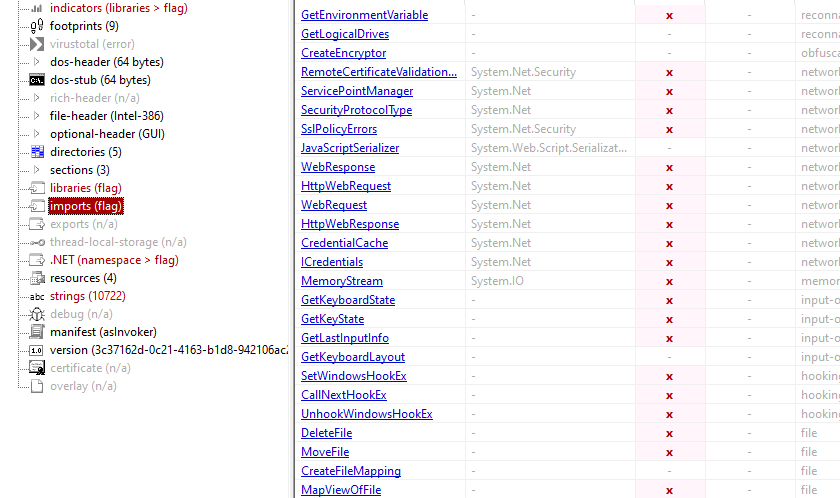Click the resources icon
The image size is (840, 498).
[37, 278]
